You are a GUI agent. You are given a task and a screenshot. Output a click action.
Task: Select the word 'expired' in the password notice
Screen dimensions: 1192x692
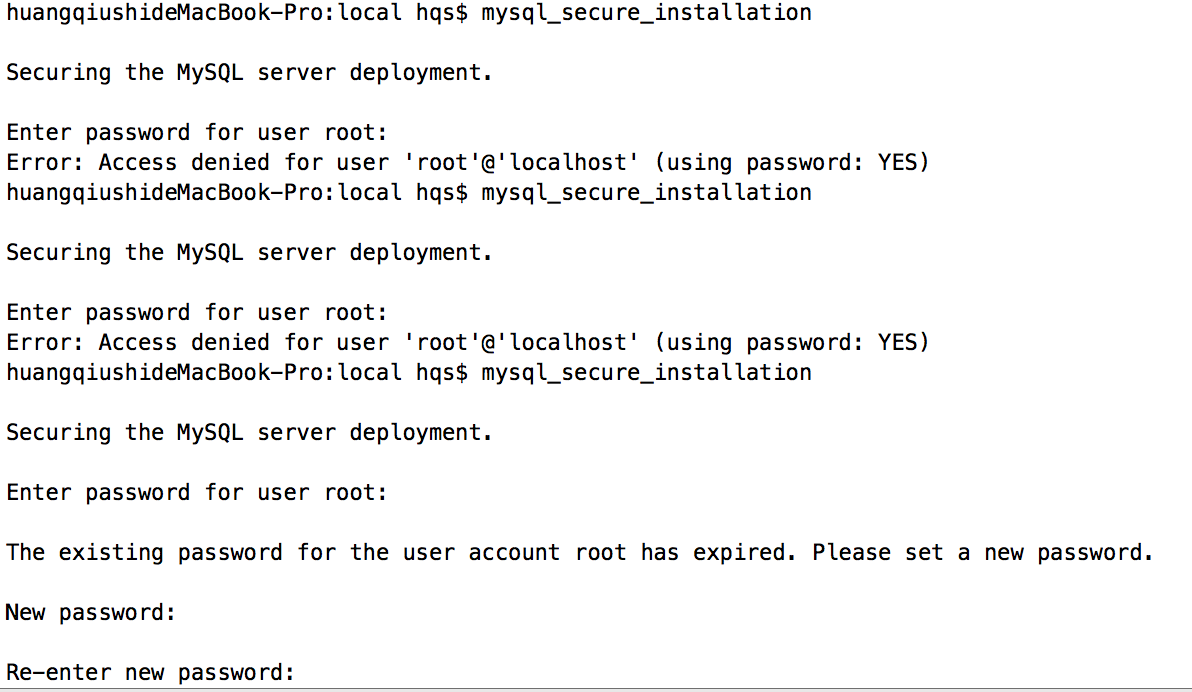[740, 553]
